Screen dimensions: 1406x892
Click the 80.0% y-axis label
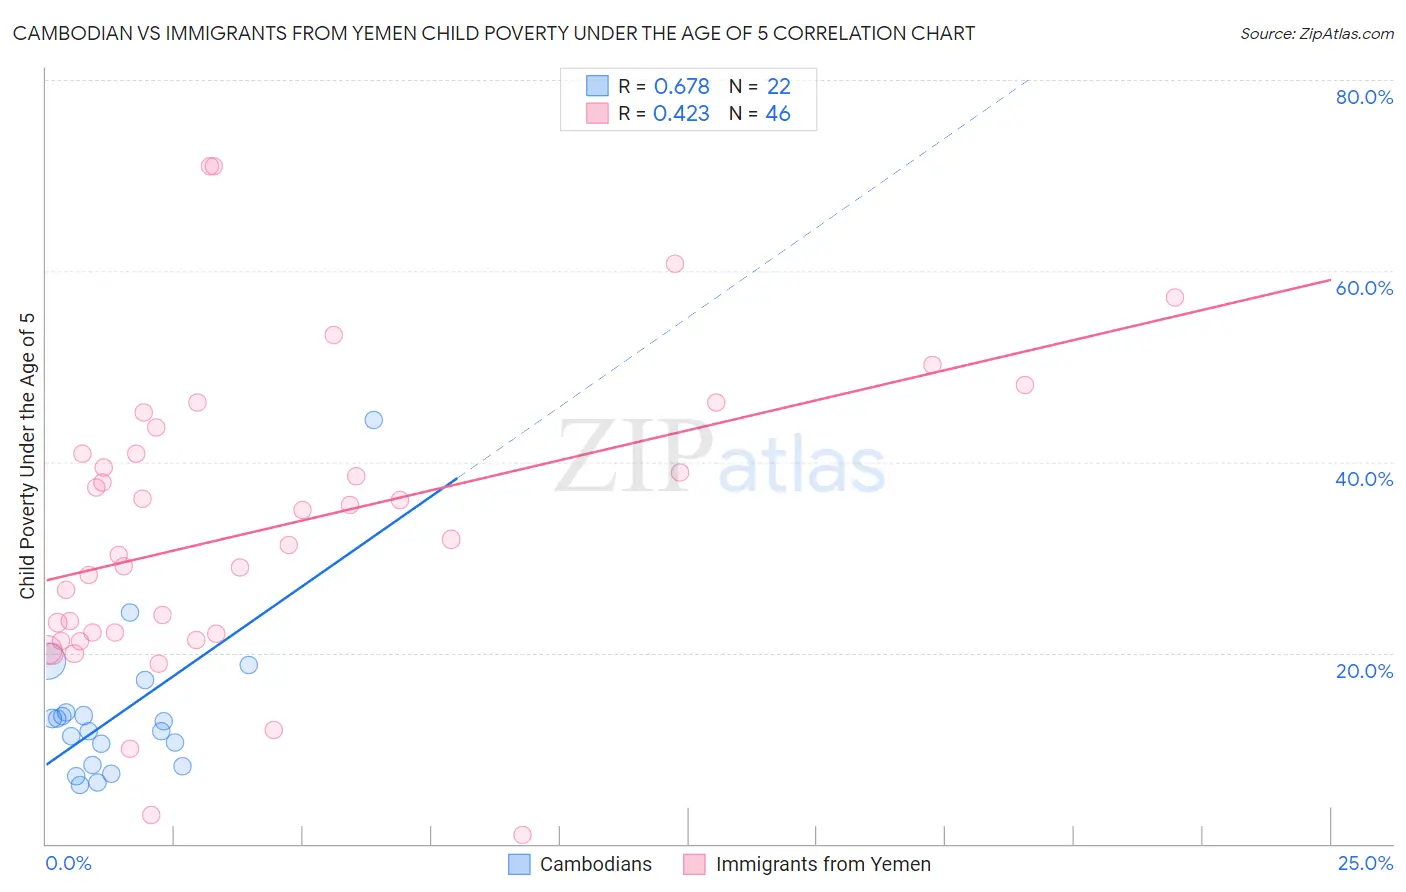point(1364,97)
